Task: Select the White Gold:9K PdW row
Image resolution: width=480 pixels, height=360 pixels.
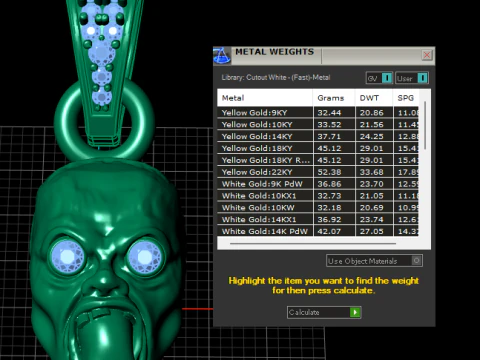Action: pyautogui.click(x=318, y=184)
